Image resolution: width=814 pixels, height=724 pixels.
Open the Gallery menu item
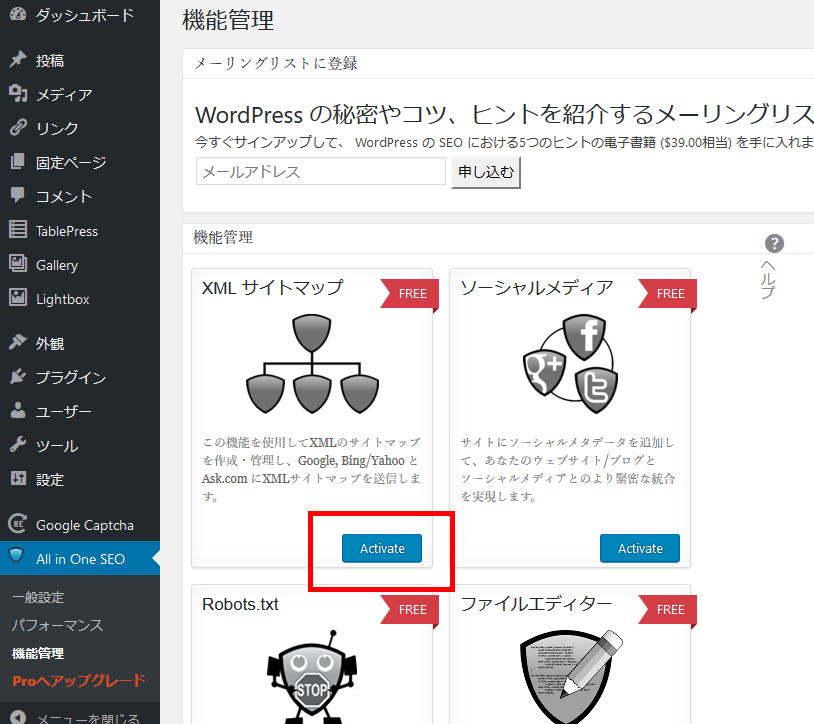click(57, 265)
